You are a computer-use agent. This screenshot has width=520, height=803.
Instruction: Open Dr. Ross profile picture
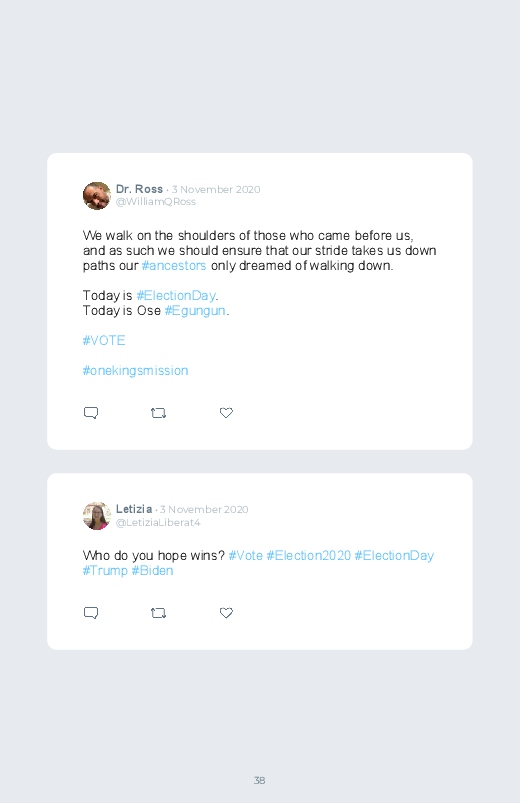(97, 196)
